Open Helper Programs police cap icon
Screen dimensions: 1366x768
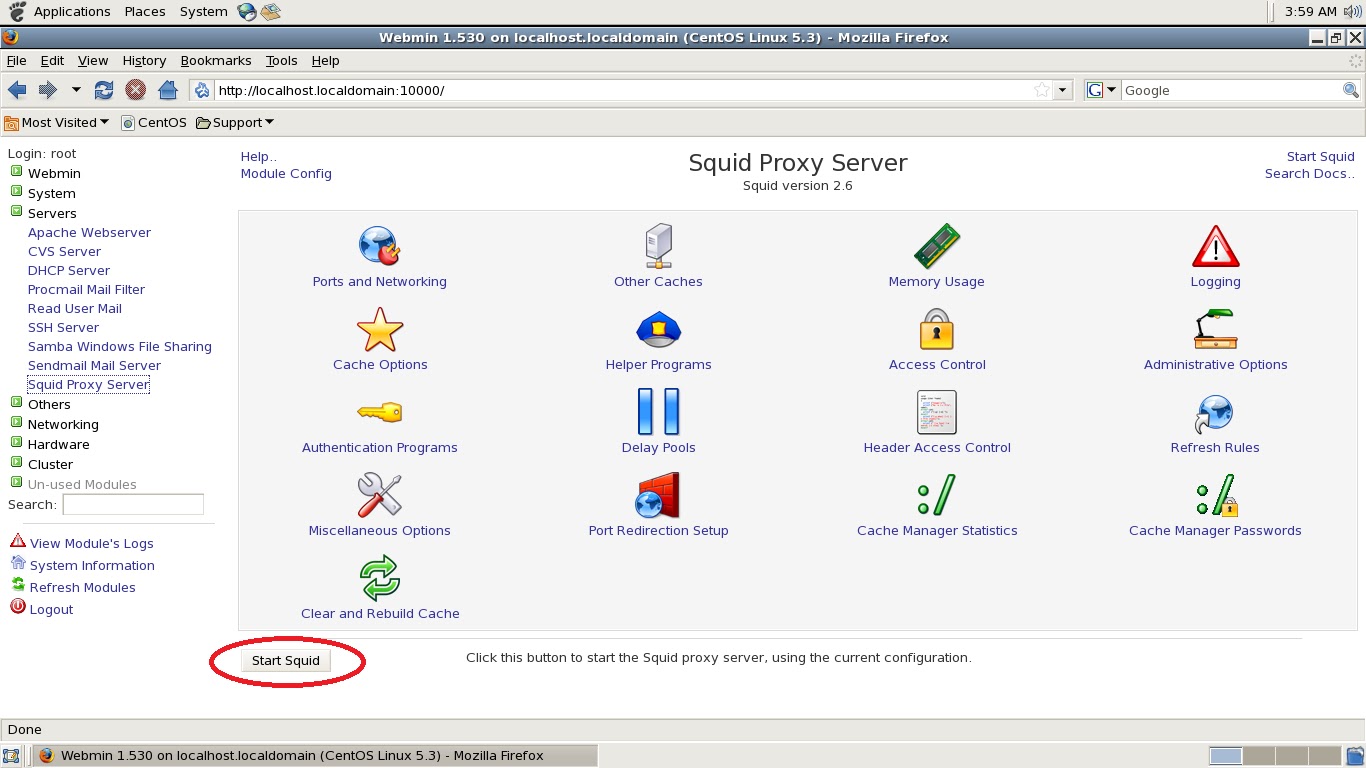658,329
